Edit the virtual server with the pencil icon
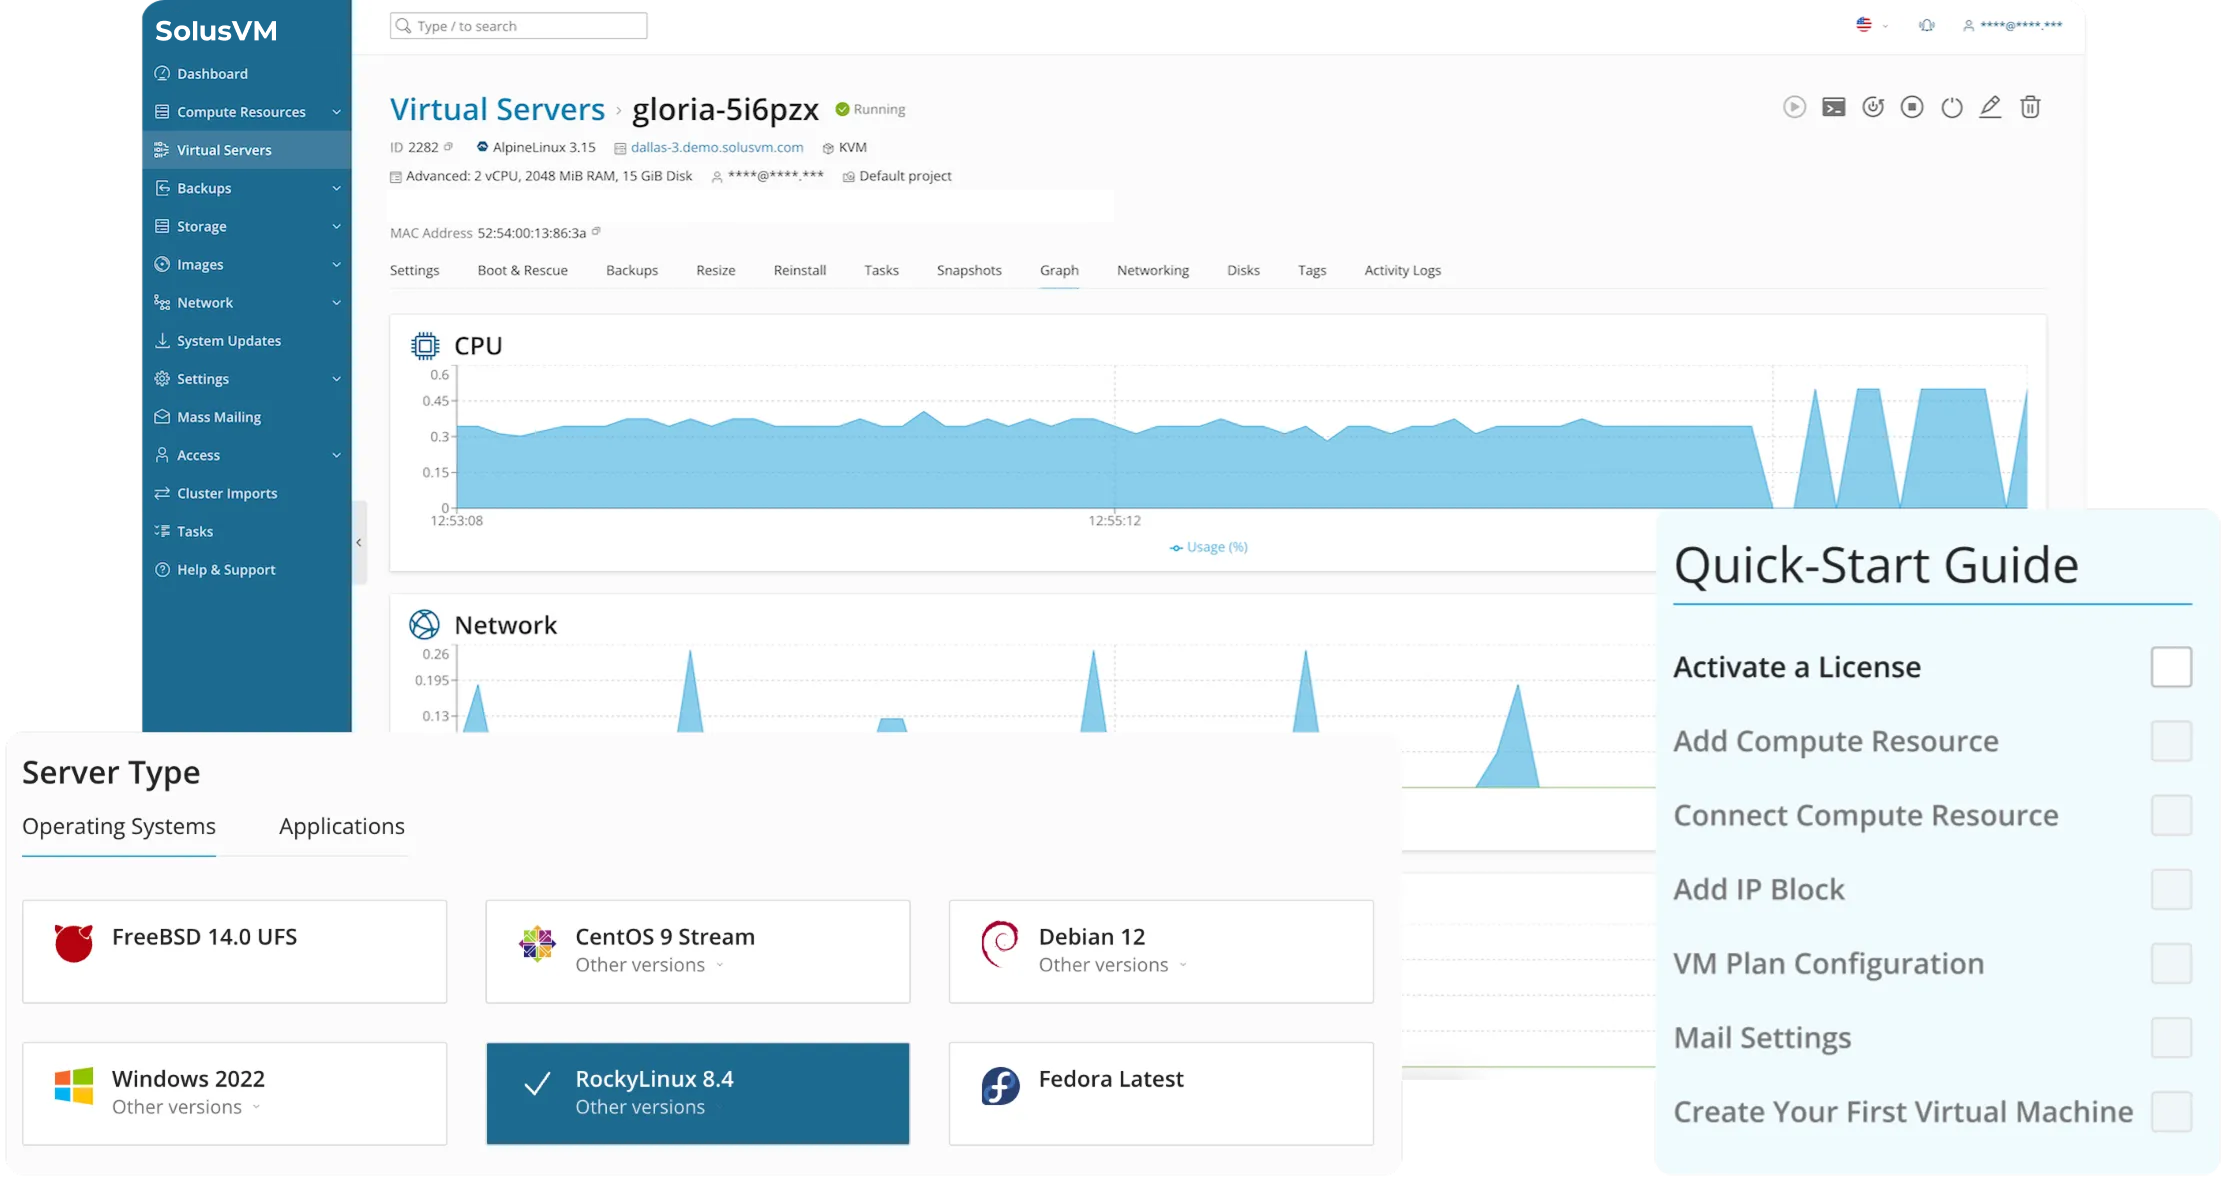 coord(1990,107)
